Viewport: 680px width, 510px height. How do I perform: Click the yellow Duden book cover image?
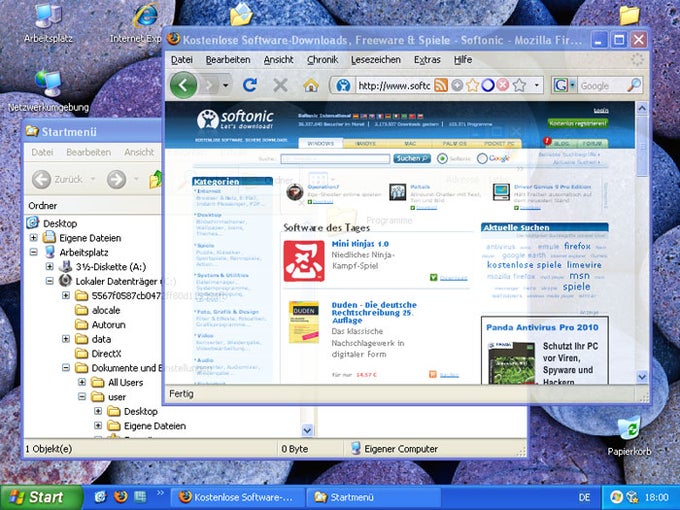click(304, 321)
